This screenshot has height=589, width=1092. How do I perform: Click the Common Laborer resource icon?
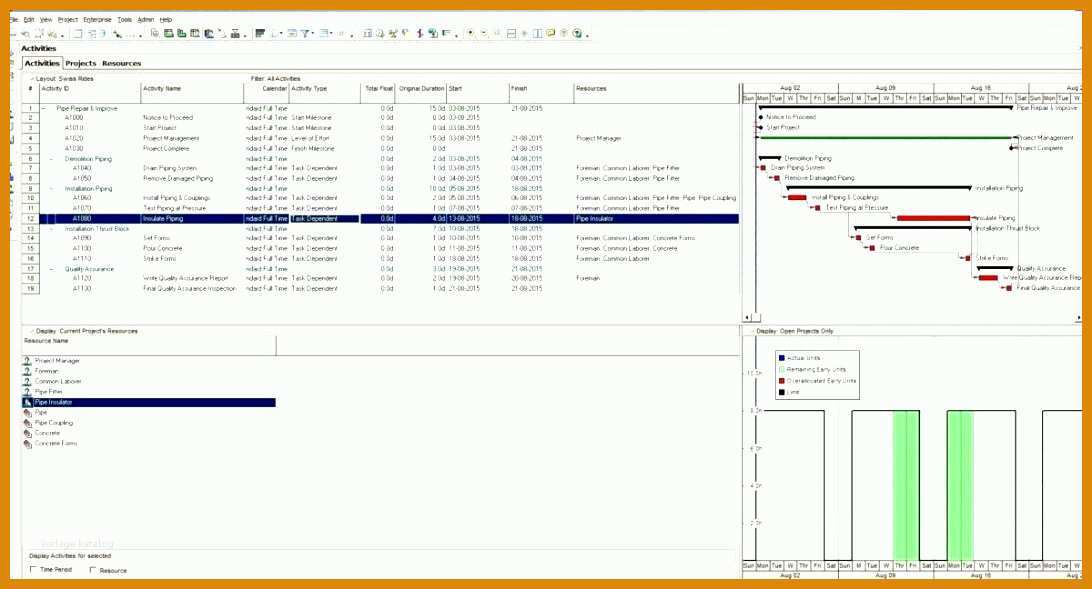point(27,382)
